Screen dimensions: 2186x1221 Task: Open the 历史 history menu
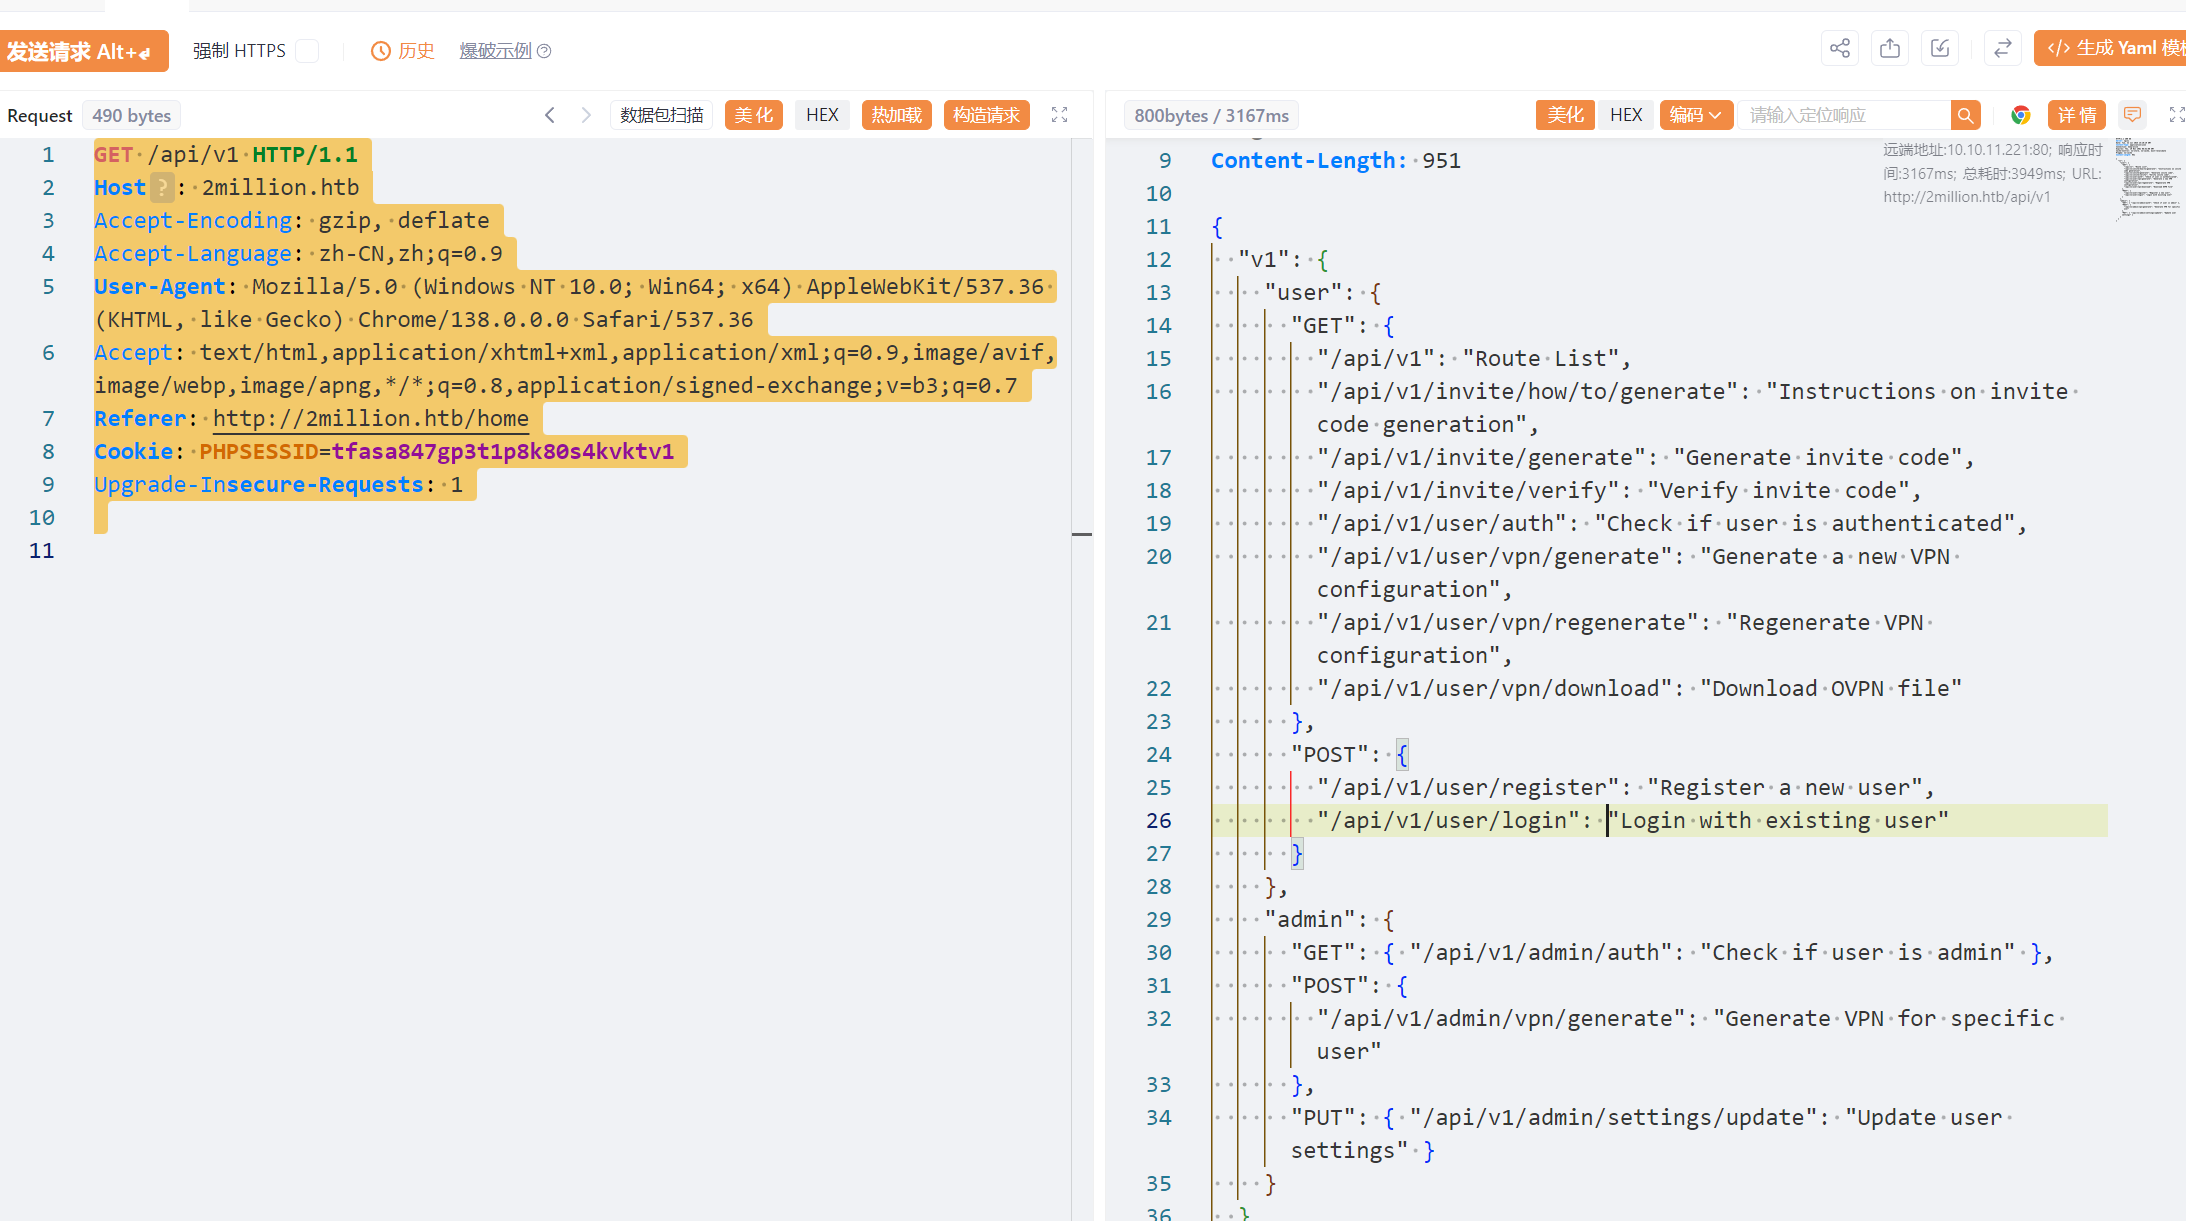(x=403, y=51)
